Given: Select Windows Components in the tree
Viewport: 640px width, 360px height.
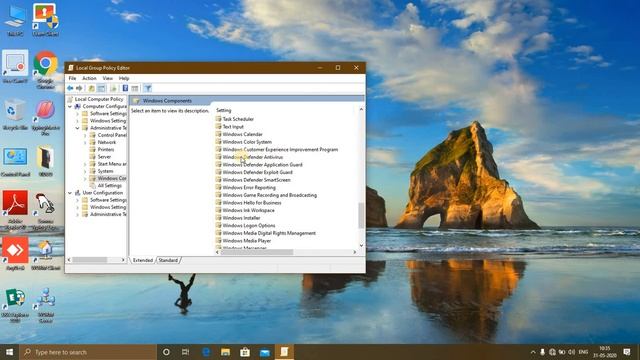Looking at the screenshot, I should coord(111,178).
